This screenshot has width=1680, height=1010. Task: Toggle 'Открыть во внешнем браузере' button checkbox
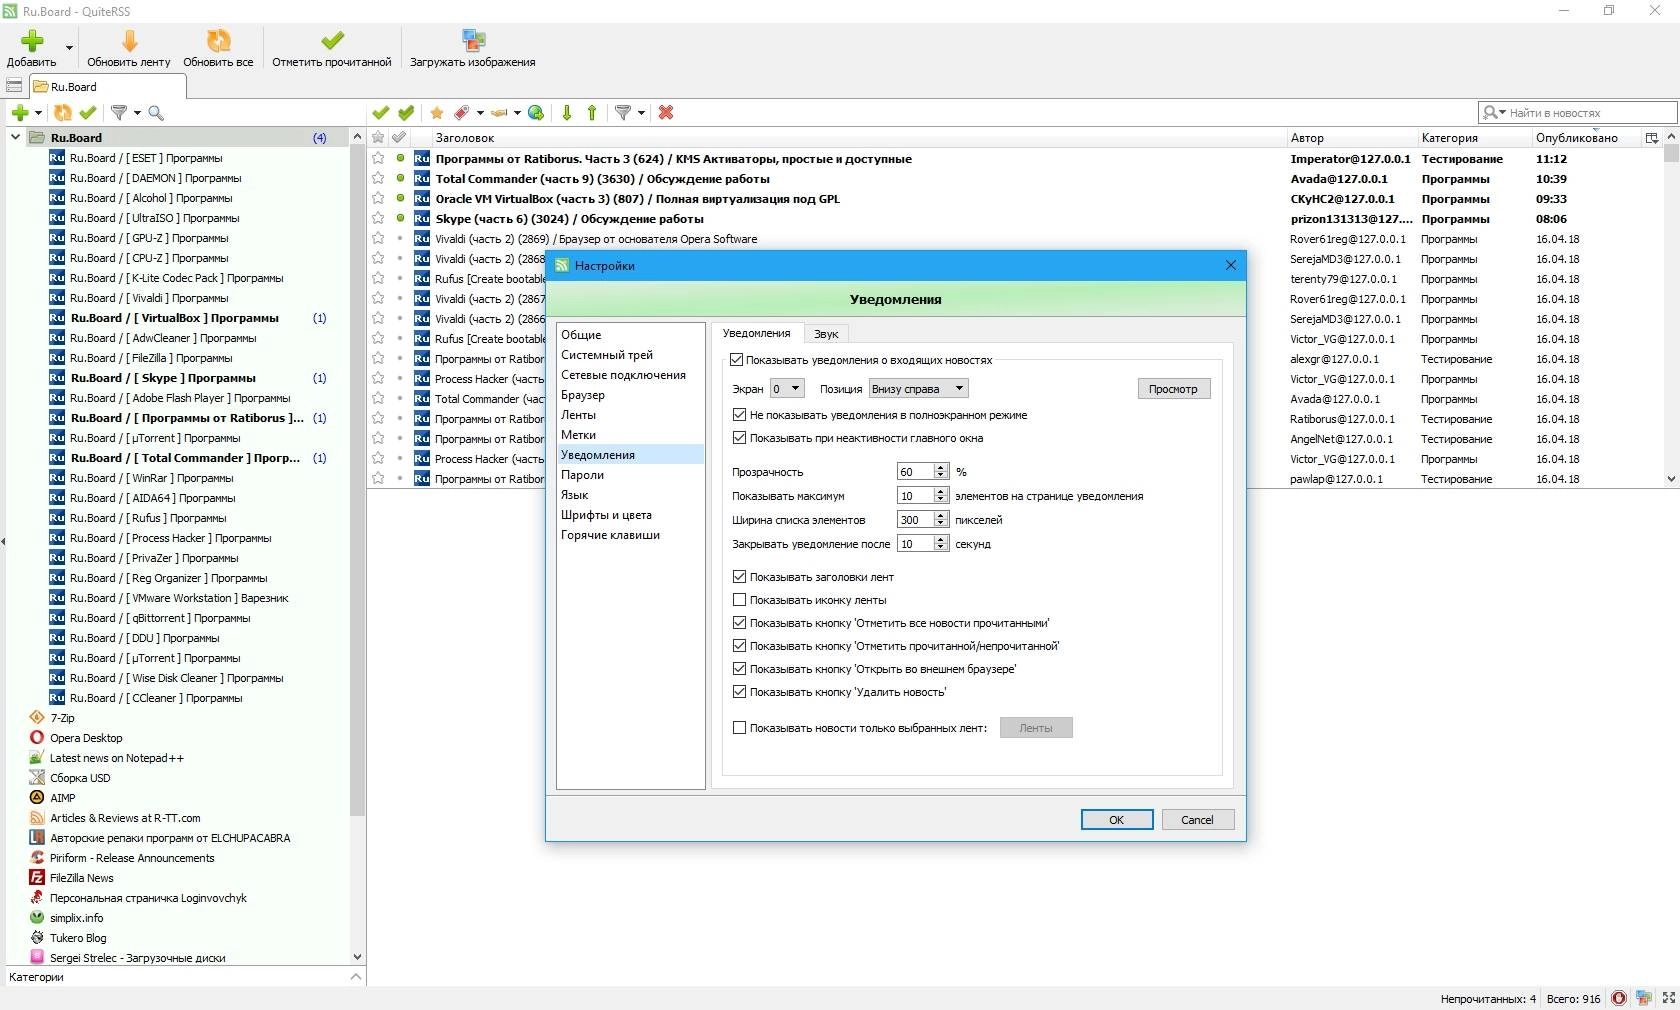point(740,668)
